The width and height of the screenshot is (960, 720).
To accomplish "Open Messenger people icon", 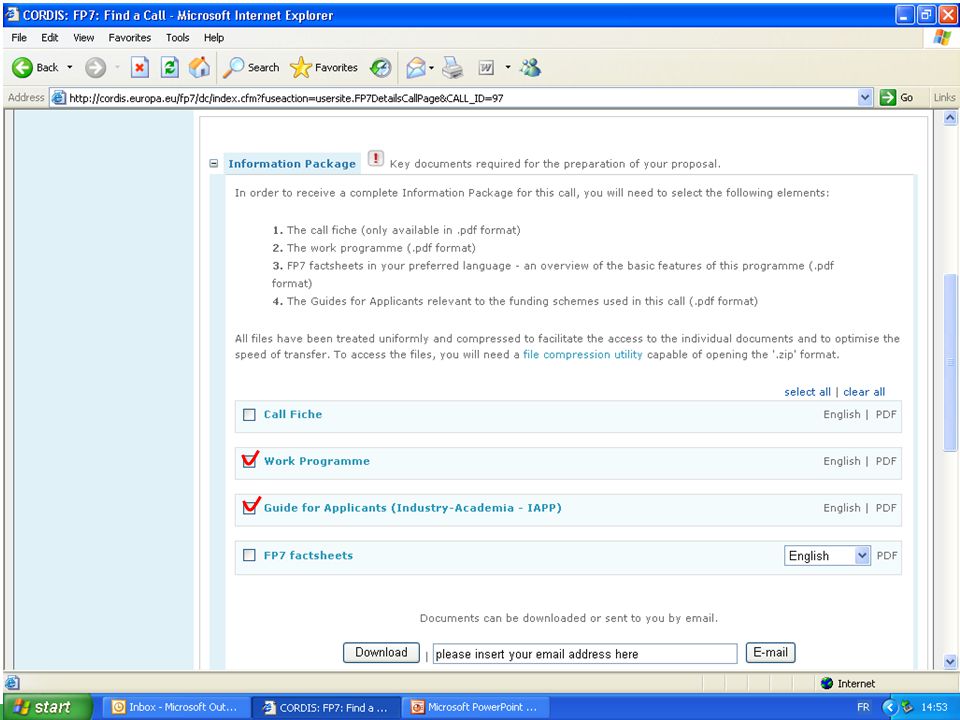I will [530, 67].
